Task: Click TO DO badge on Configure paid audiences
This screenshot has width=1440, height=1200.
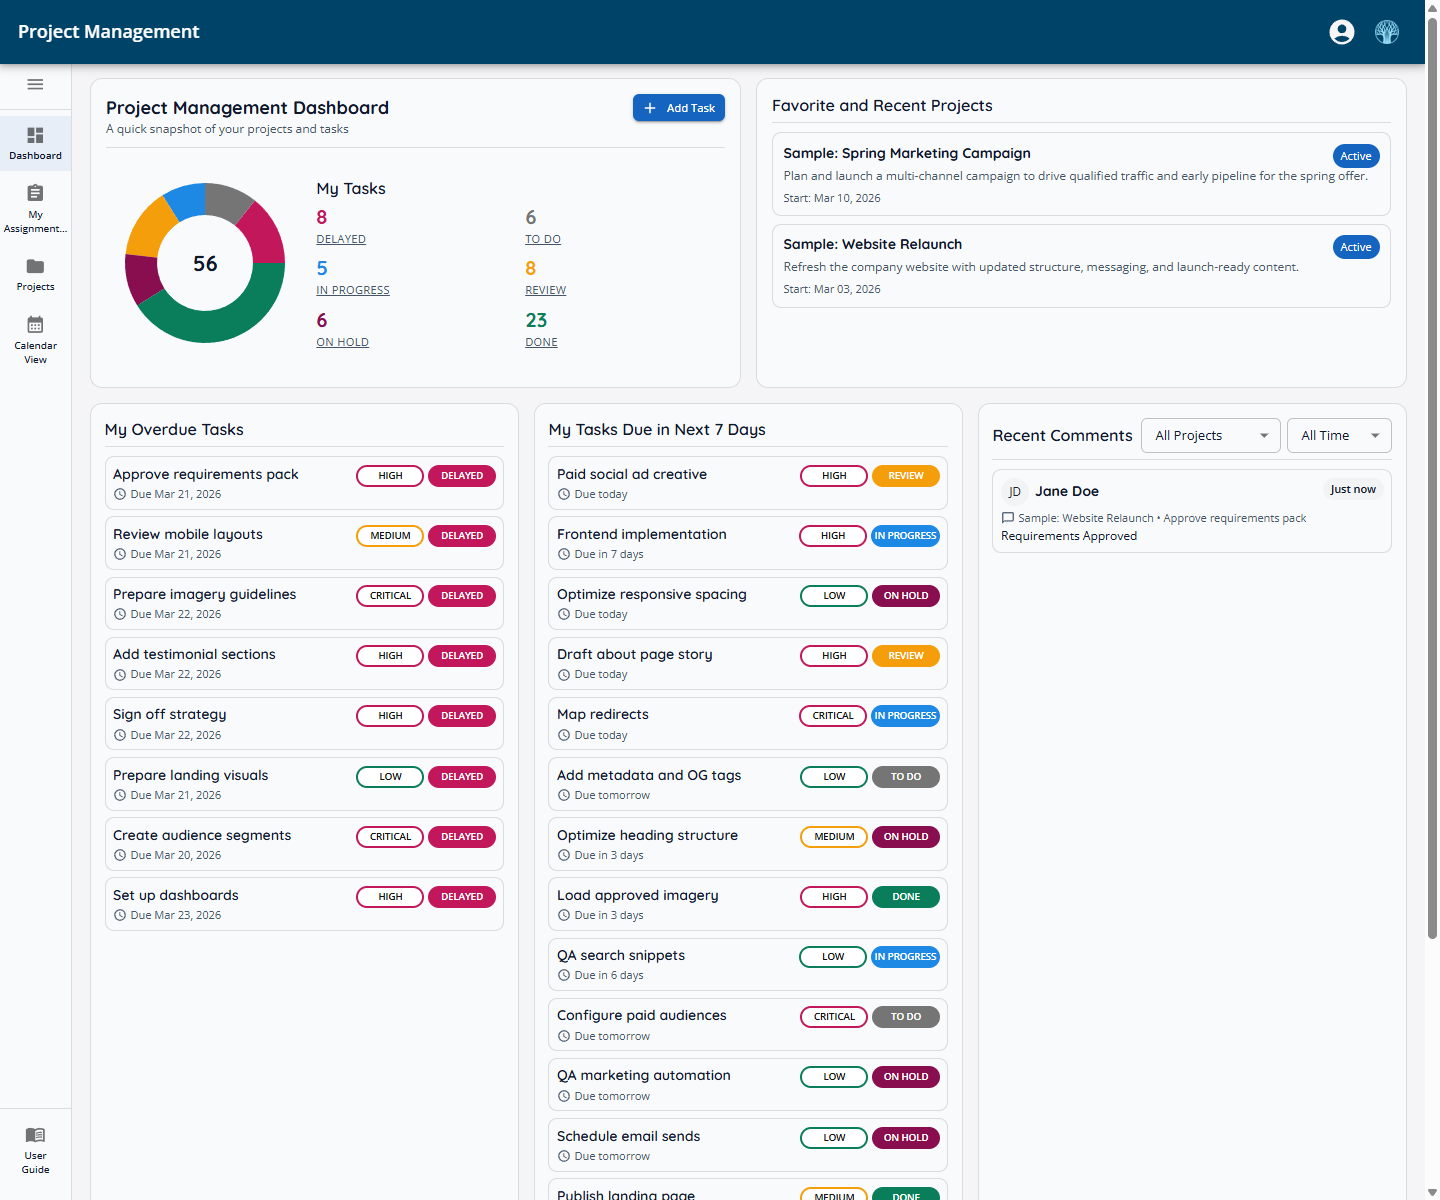Action: (906, 1017)
